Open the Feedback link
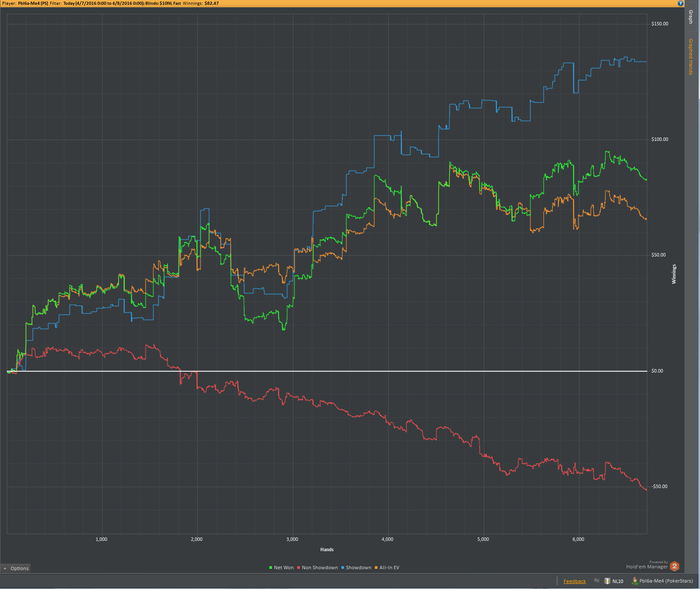 point(575,581)
